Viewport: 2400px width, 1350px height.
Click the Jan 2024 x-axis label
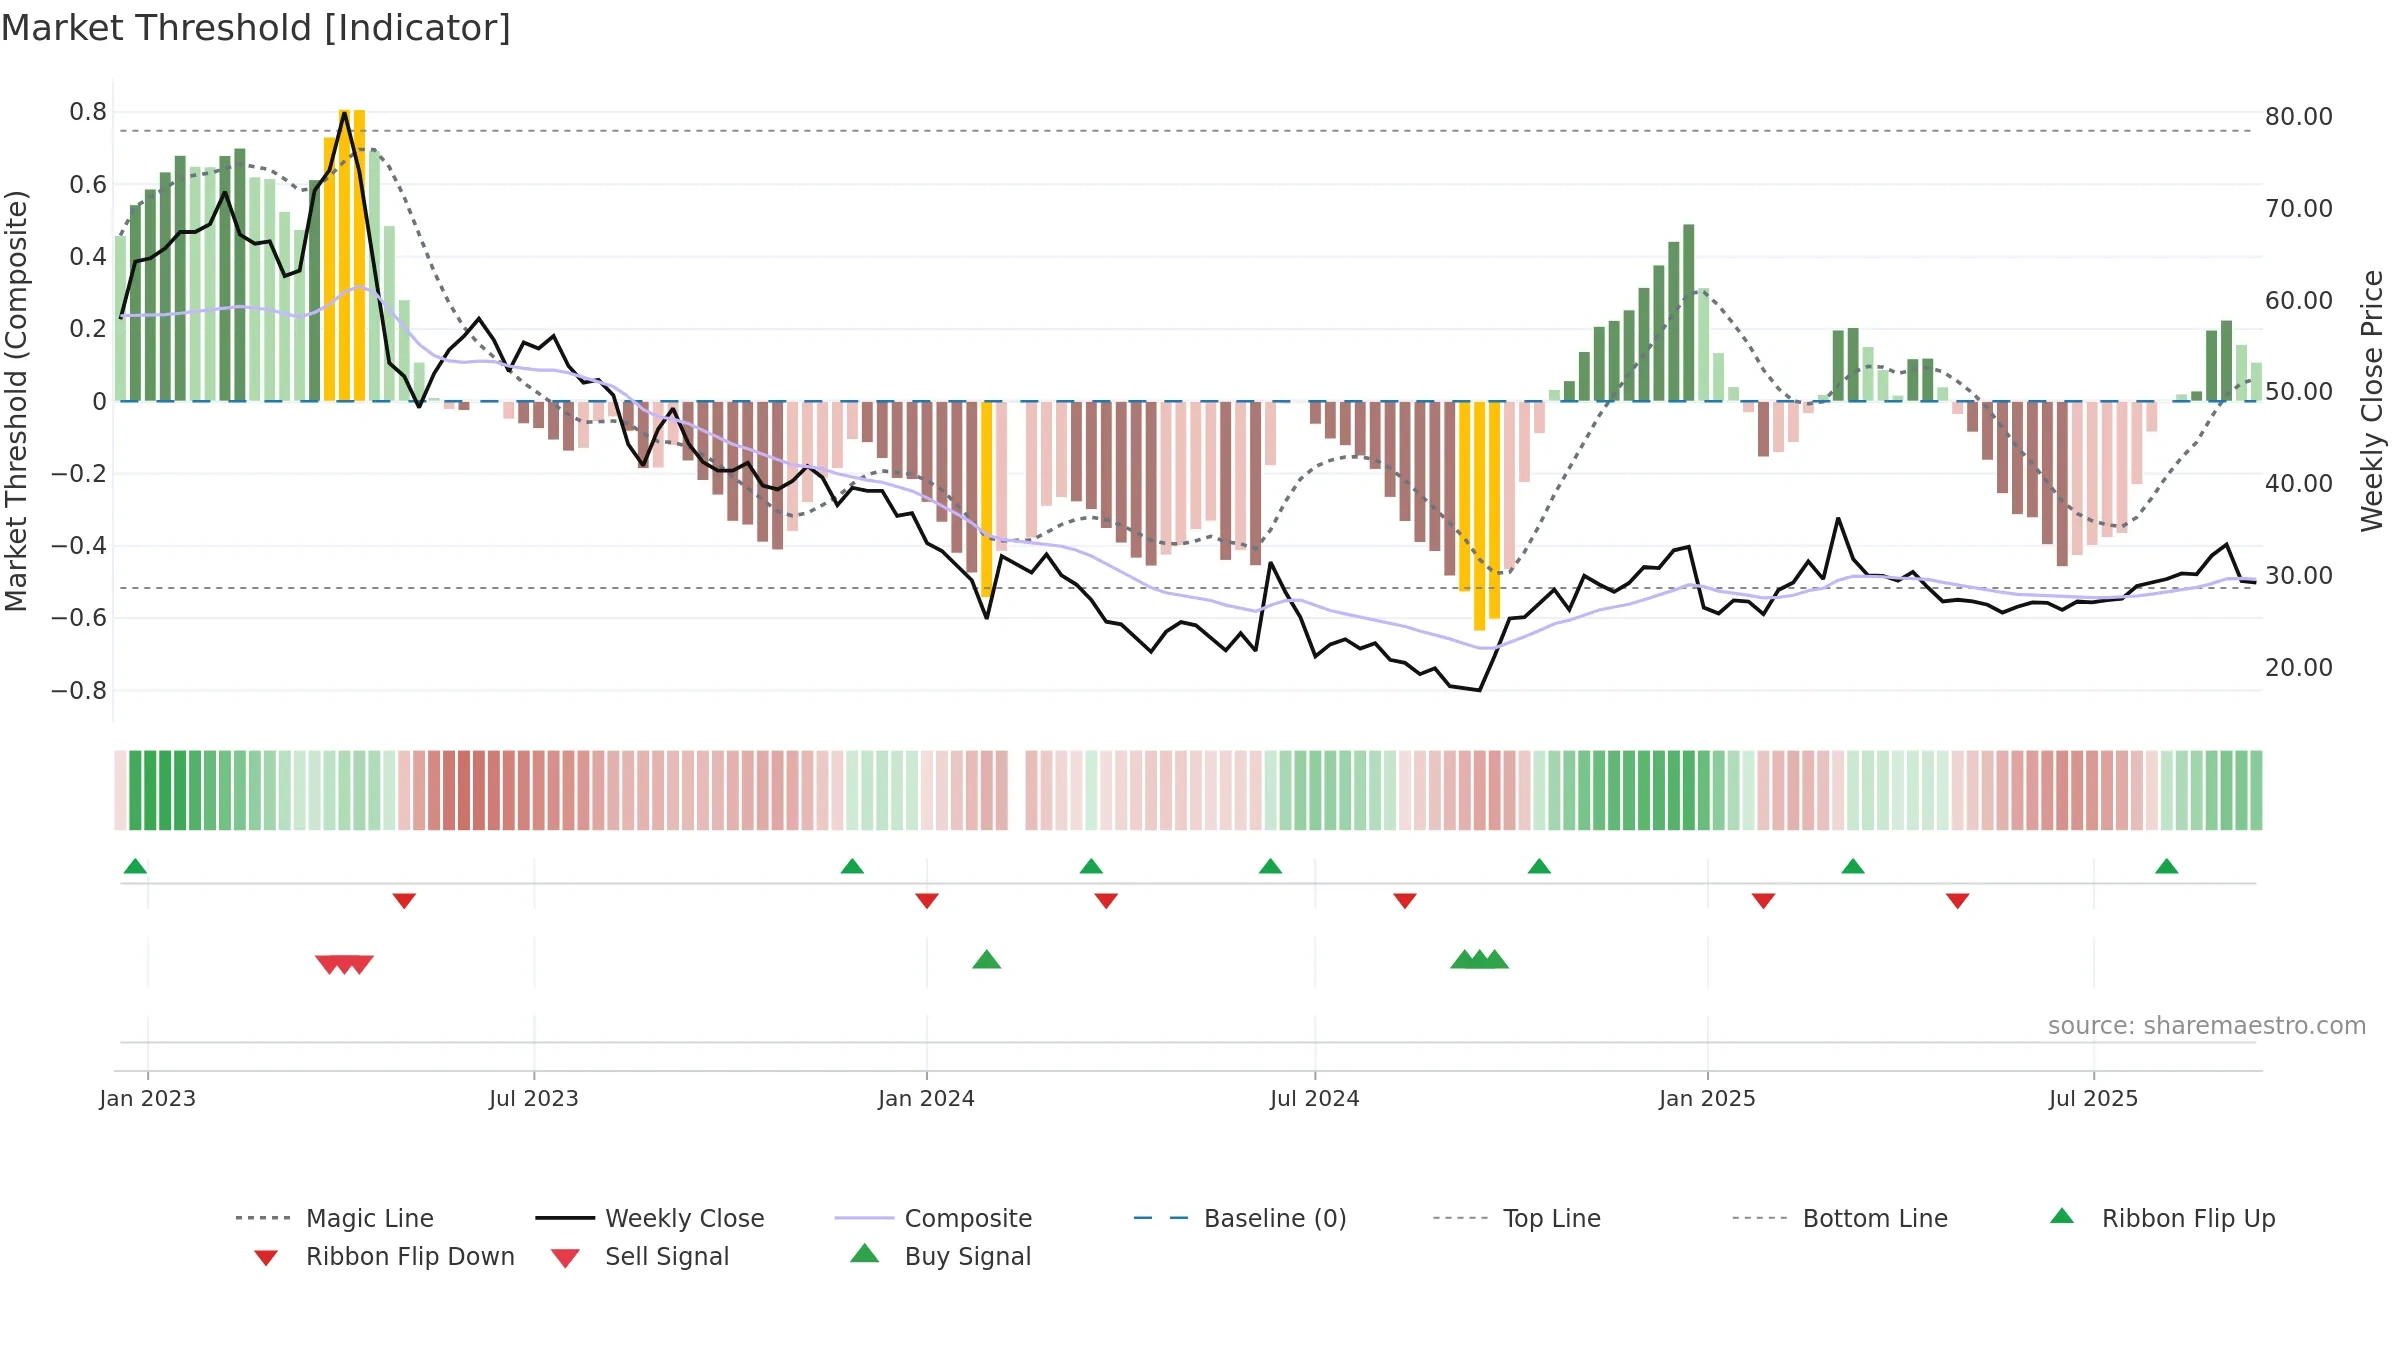click(927, 1098)
